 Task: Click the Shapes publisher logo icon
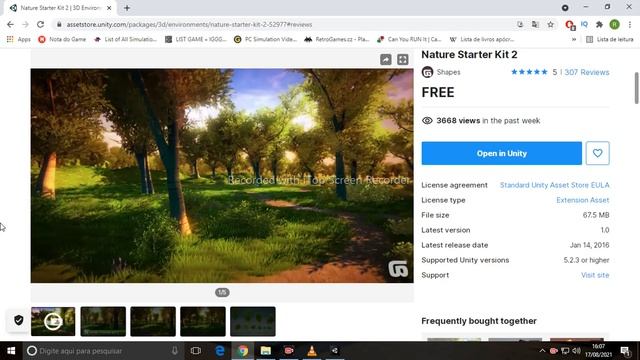click(x=427, y=72)
